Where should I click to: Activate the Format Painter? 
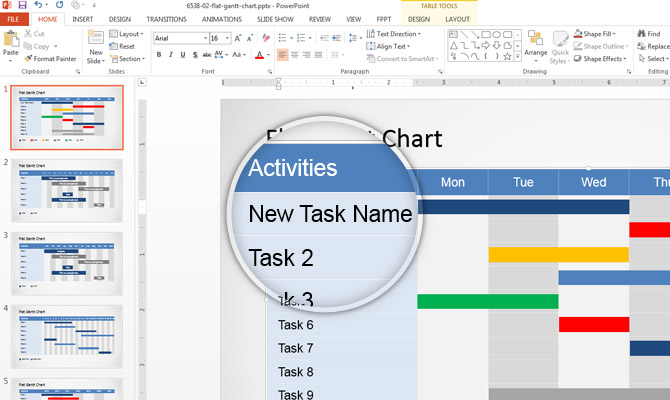pyautogui.click(x=50, y=59)
